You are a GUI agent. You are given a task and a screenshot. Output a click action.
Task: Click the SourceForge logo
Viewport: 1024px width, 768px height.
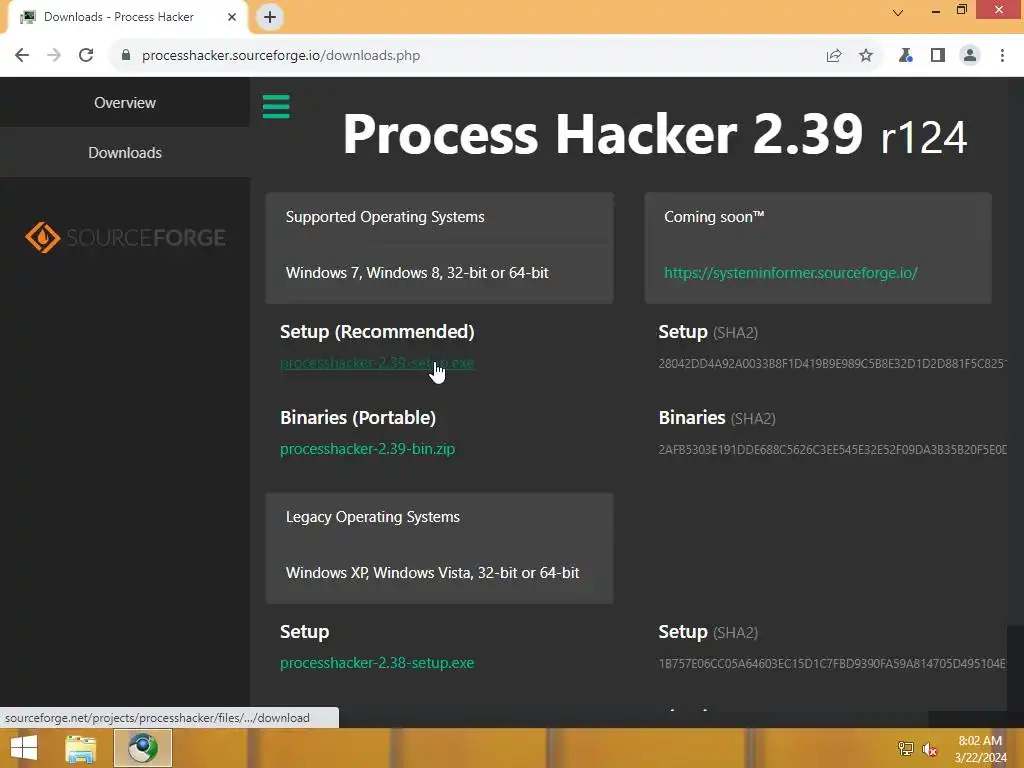(125, 237)
